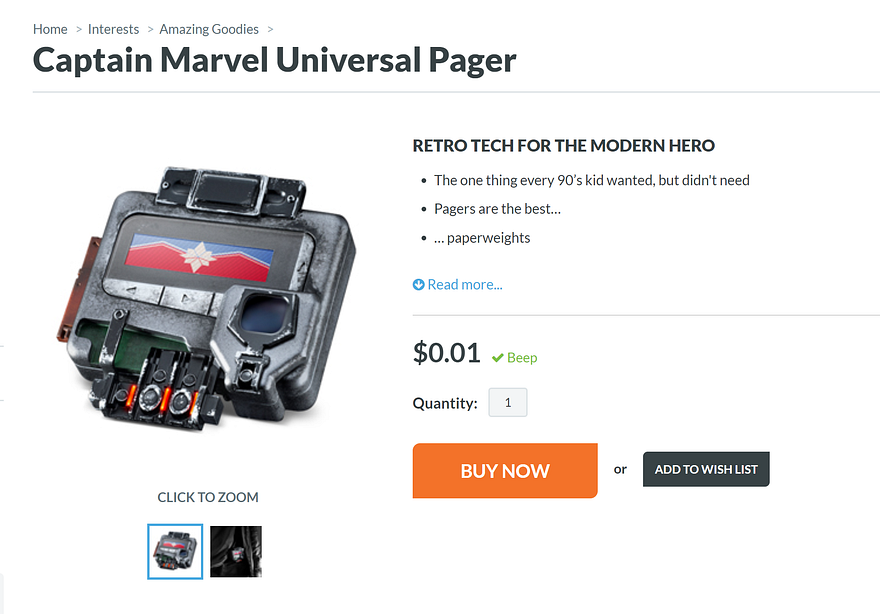This screenshot has width=880, height=614.
Task: Select the second dark product thumbnail
Action: (236, 551)
